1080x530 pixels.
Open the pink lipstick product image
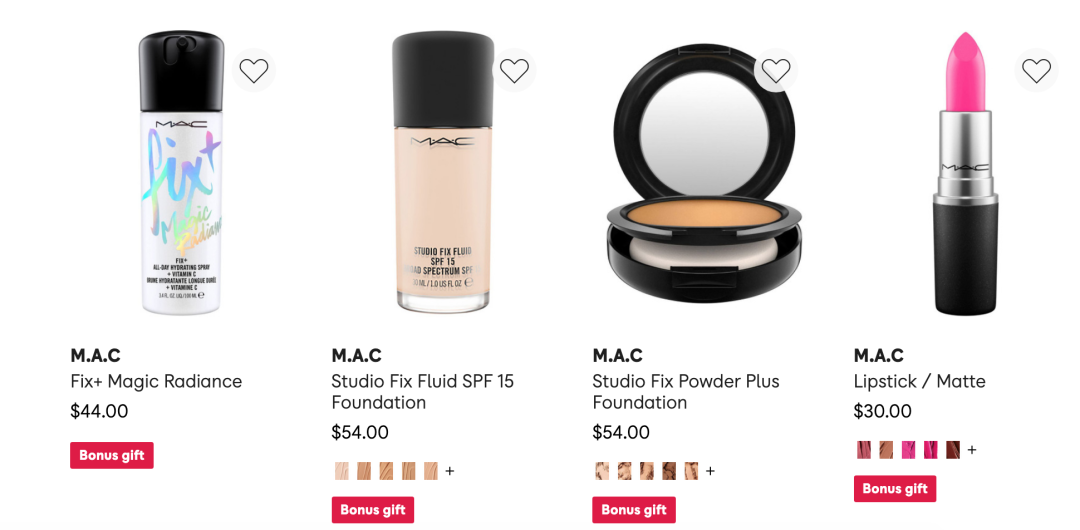tap(965, 172)
